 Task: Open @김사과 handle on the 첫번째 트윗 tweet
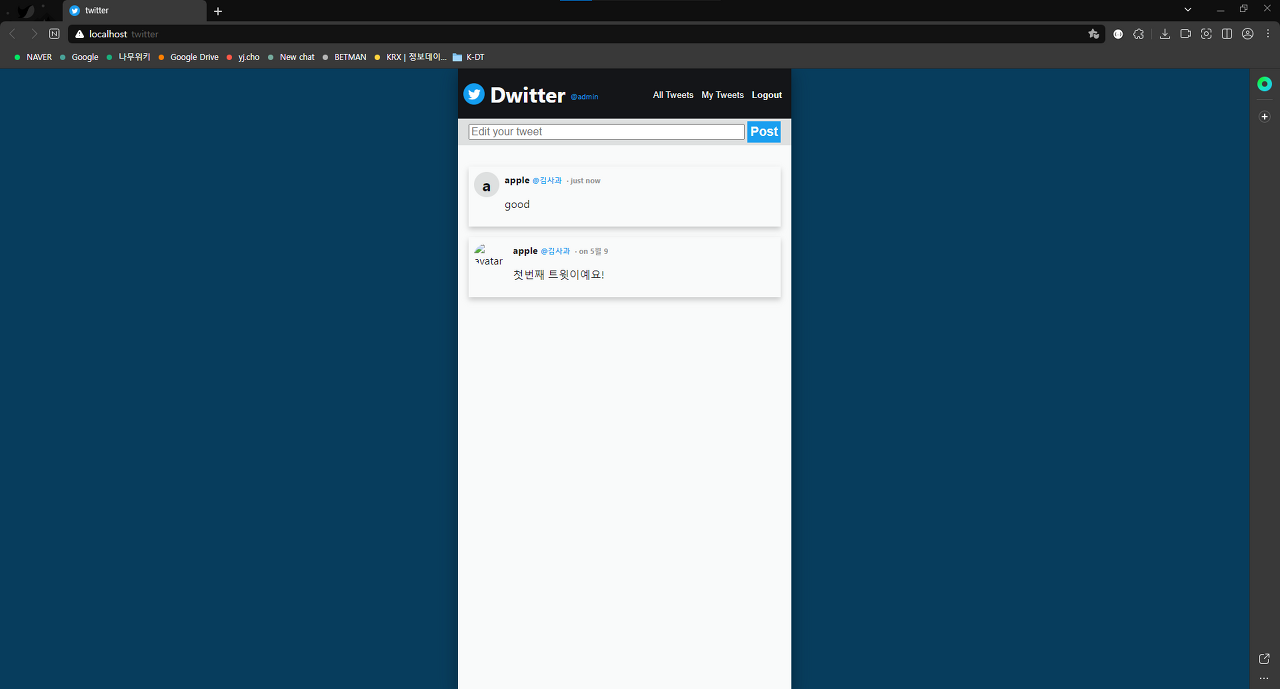click(555, 251)
